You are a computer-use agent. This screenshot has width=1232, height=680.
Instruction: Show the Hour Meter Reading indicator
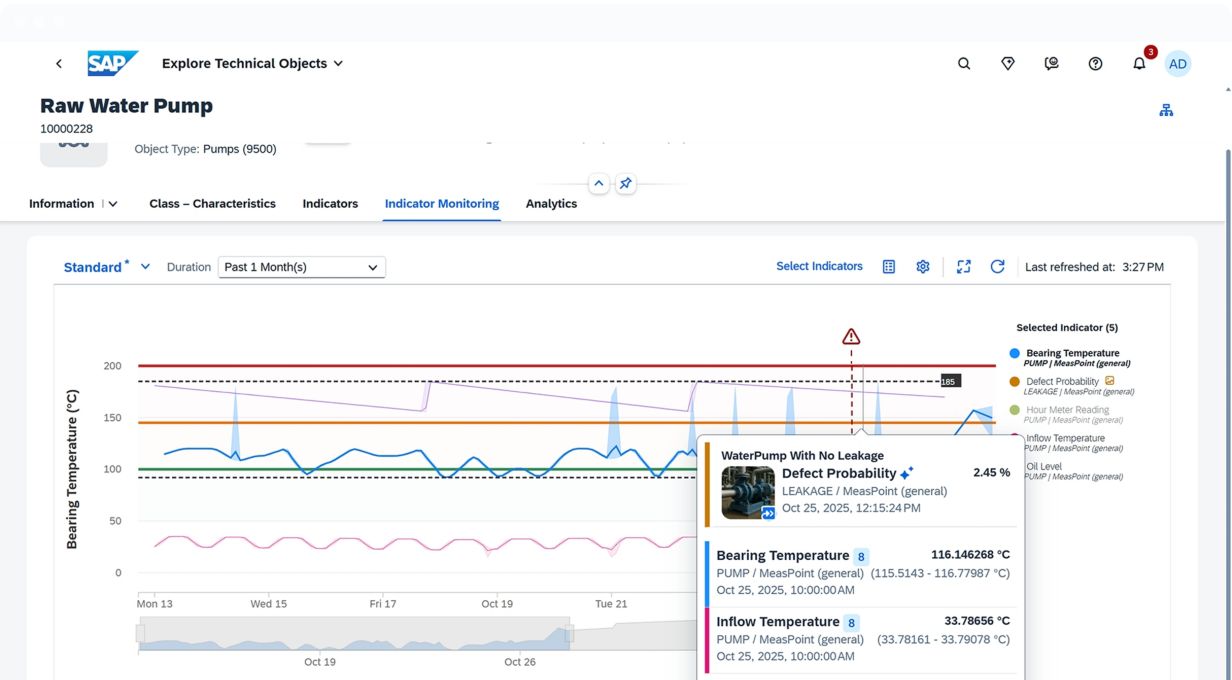click(1067, 410)
